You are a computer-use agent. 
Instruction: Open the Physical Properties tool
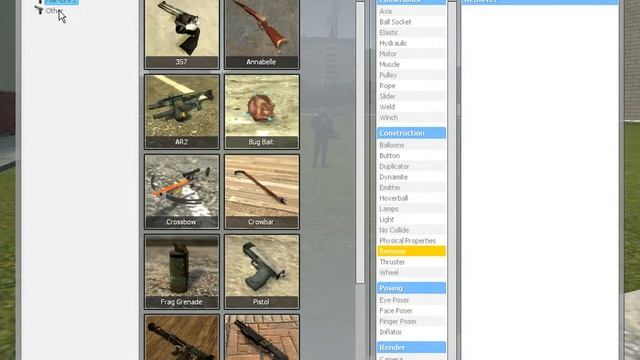[411, 241]
